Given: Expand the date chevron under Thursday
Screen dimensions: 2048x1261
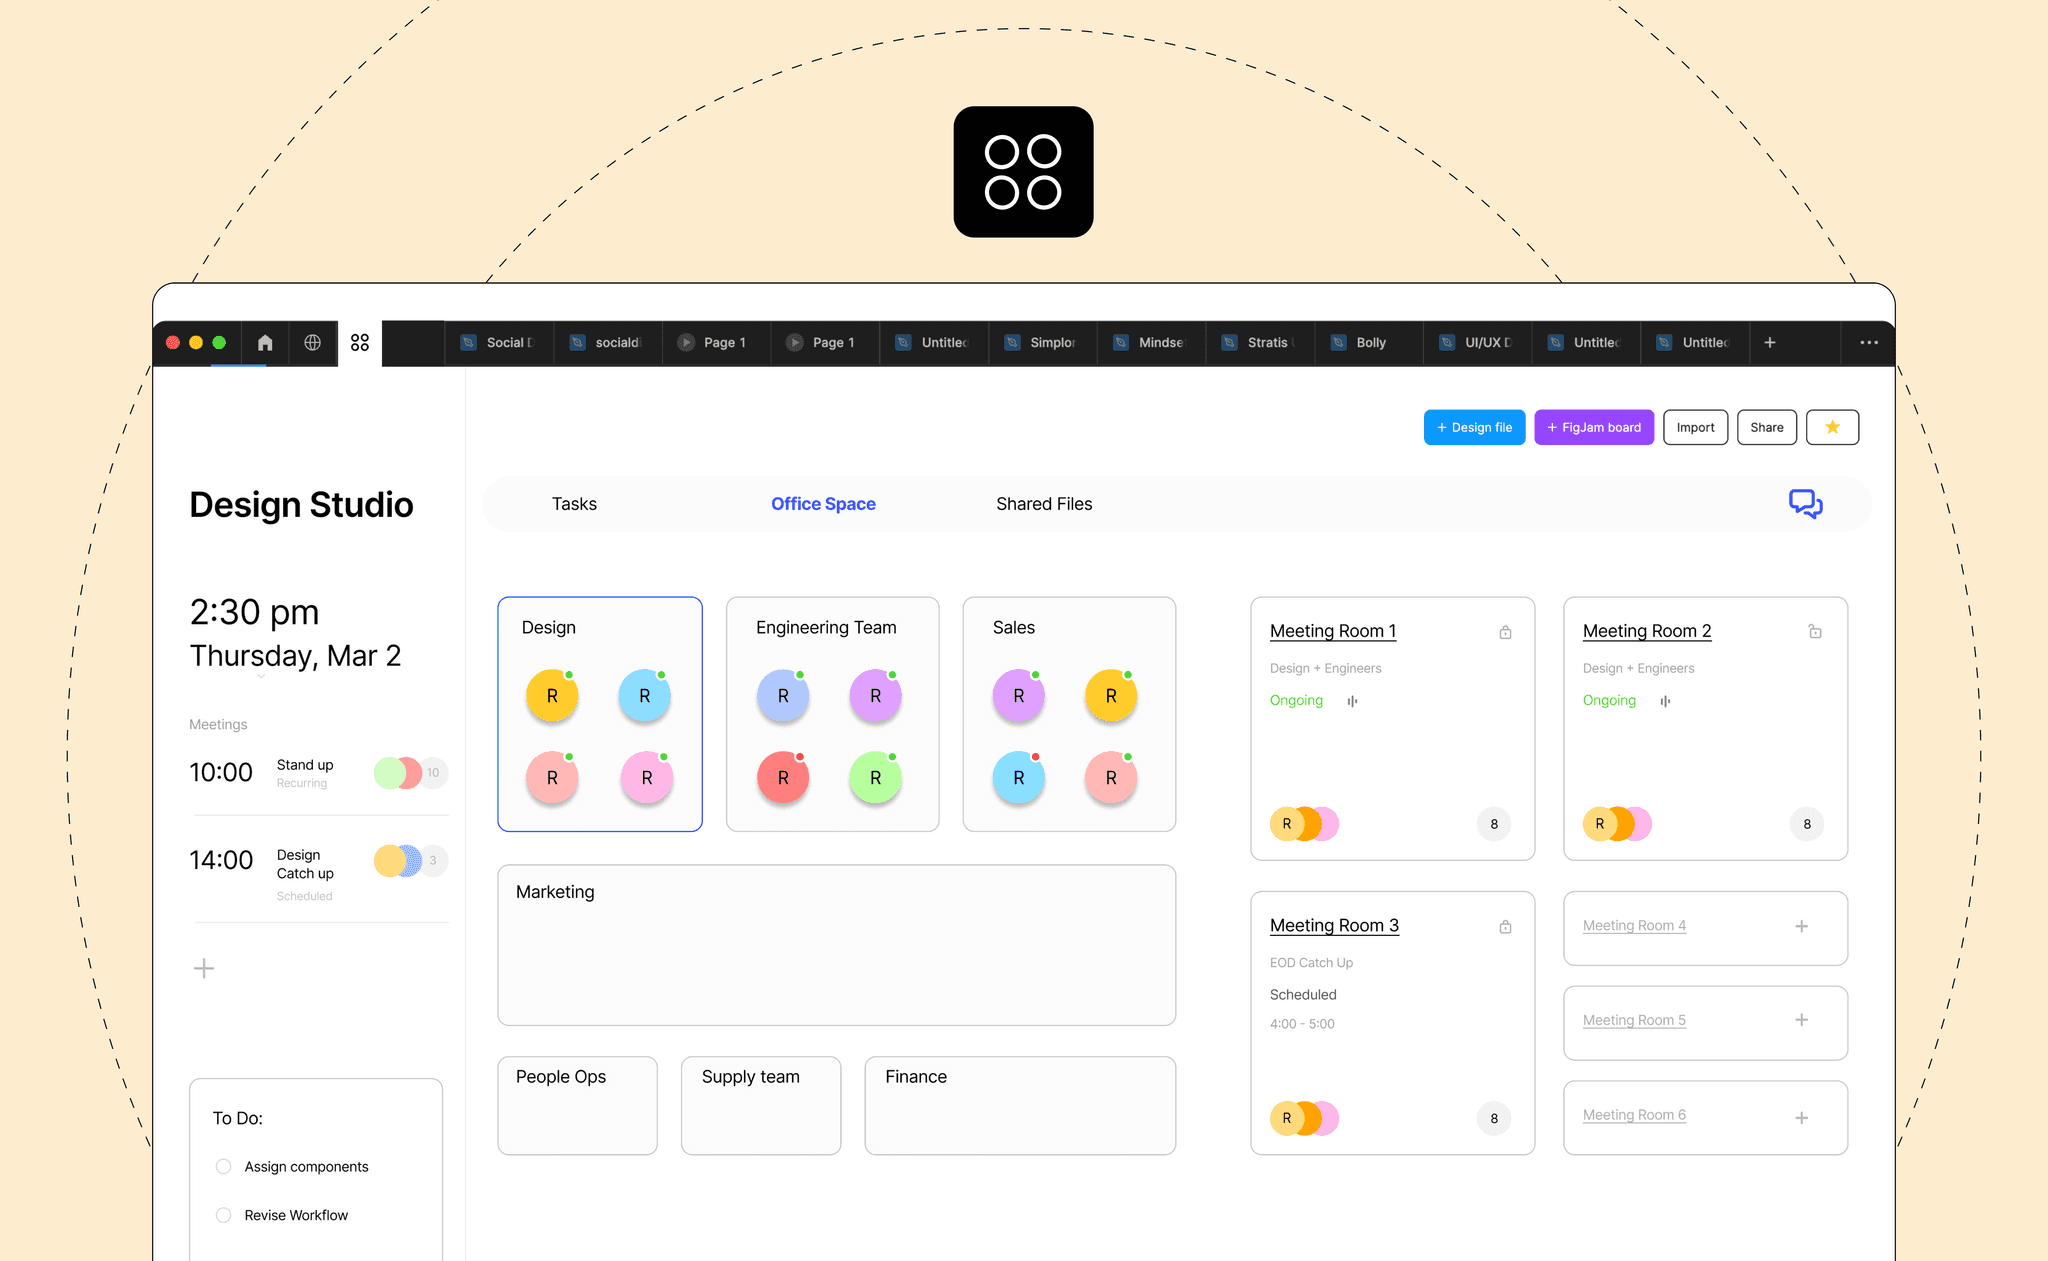Looking at the screenshot, I should click(x=261, y=677).
